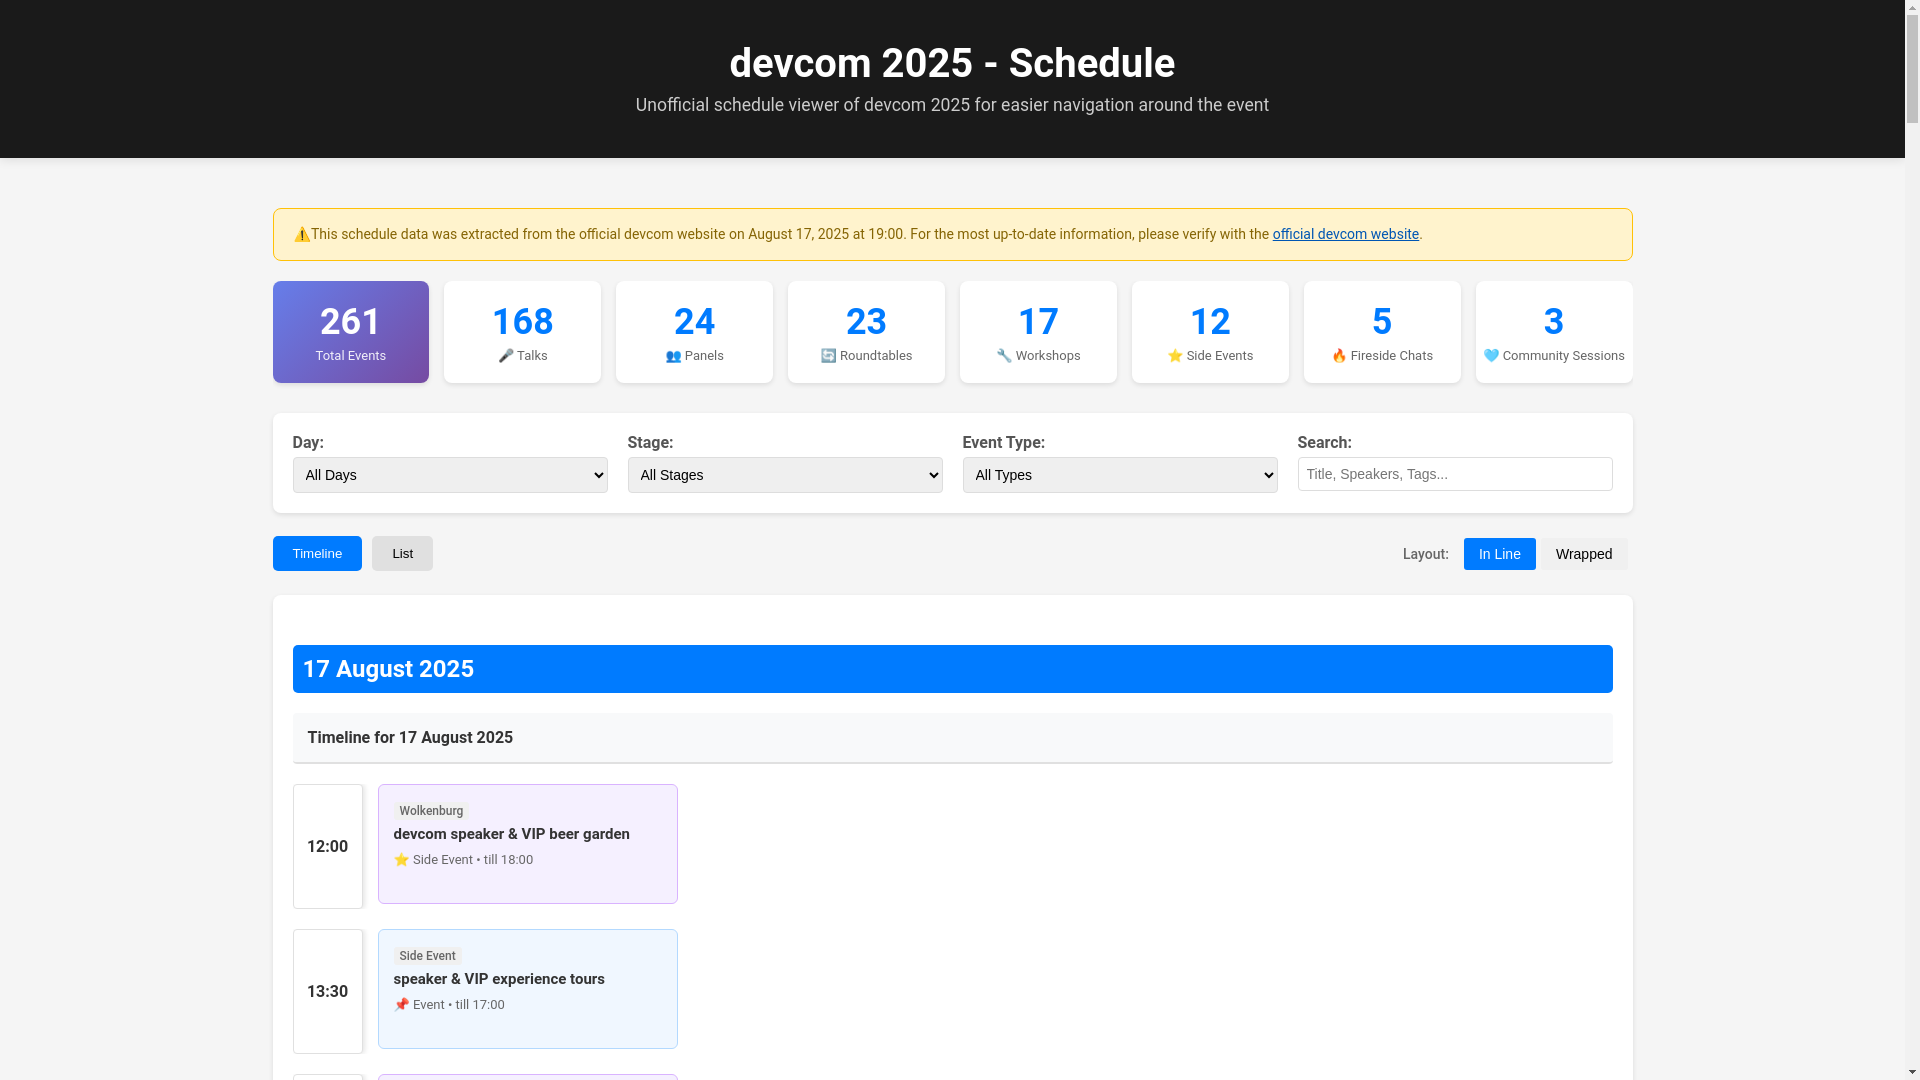Focus the Search input field
The height and width of the screenshot is (1080, 1920).
pyautogui.click(x=1455, y=474)
